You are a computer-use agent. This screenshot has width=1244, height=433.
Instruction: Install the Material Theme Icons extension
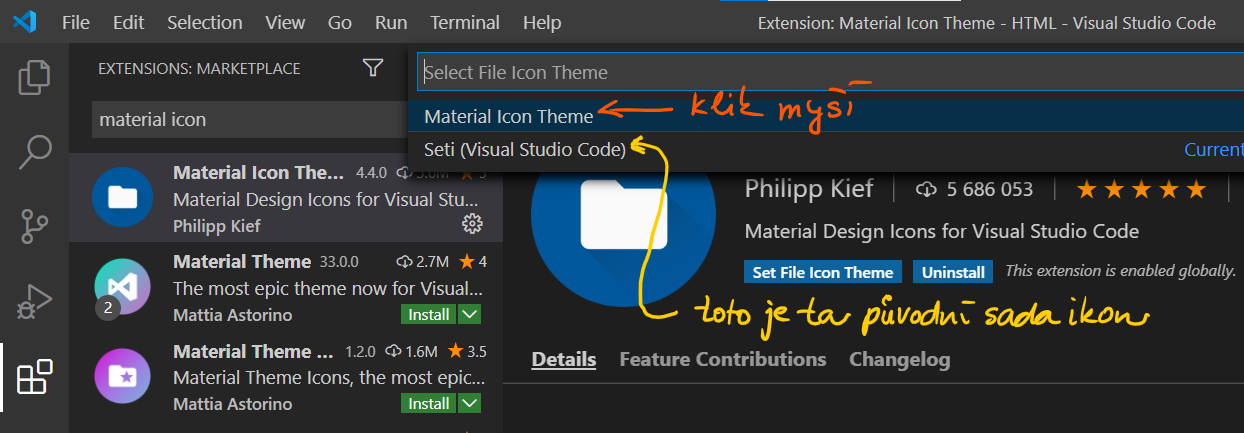coord(429,404)
